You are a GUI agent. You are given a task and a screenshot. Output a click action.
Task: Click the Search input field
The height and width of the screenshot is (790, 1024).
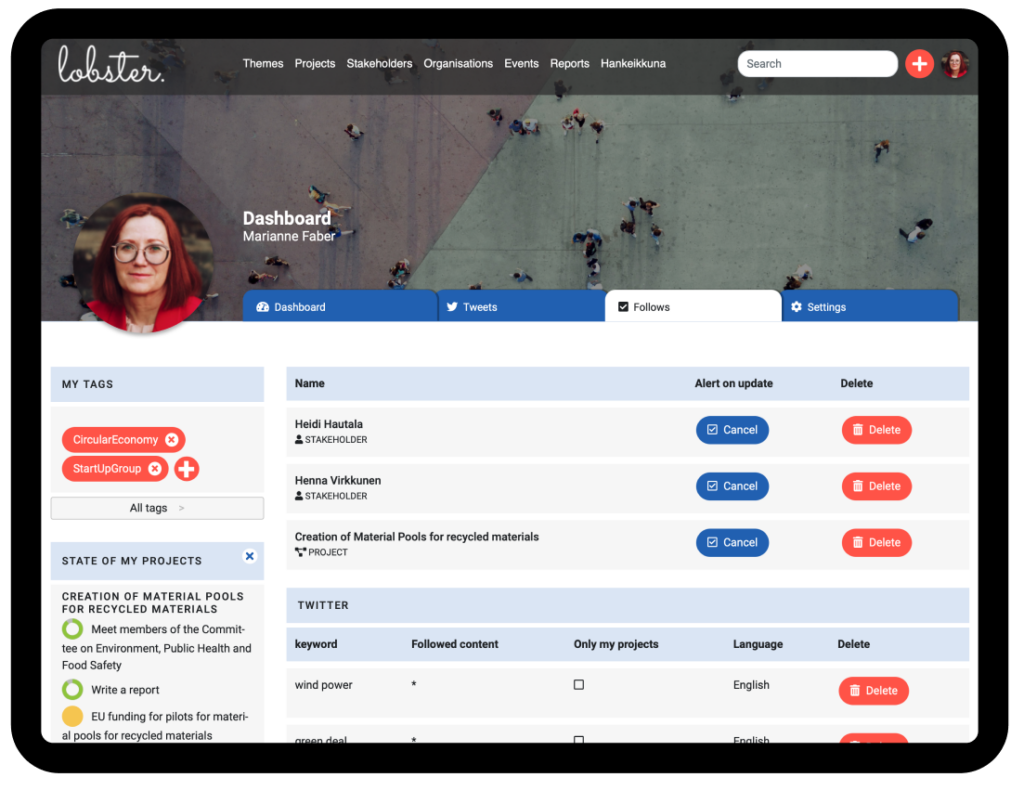click(817, 64)
